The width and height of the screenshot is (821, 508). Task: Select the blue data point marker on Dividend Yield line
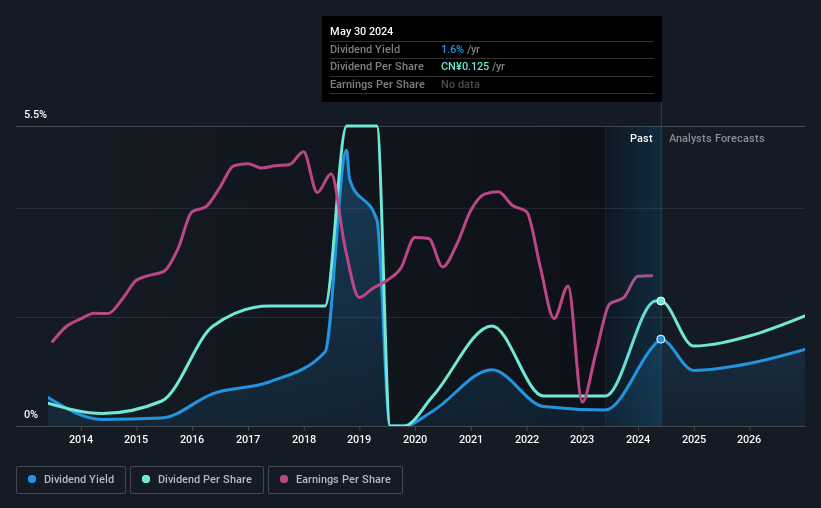click(x=661, y=339)
